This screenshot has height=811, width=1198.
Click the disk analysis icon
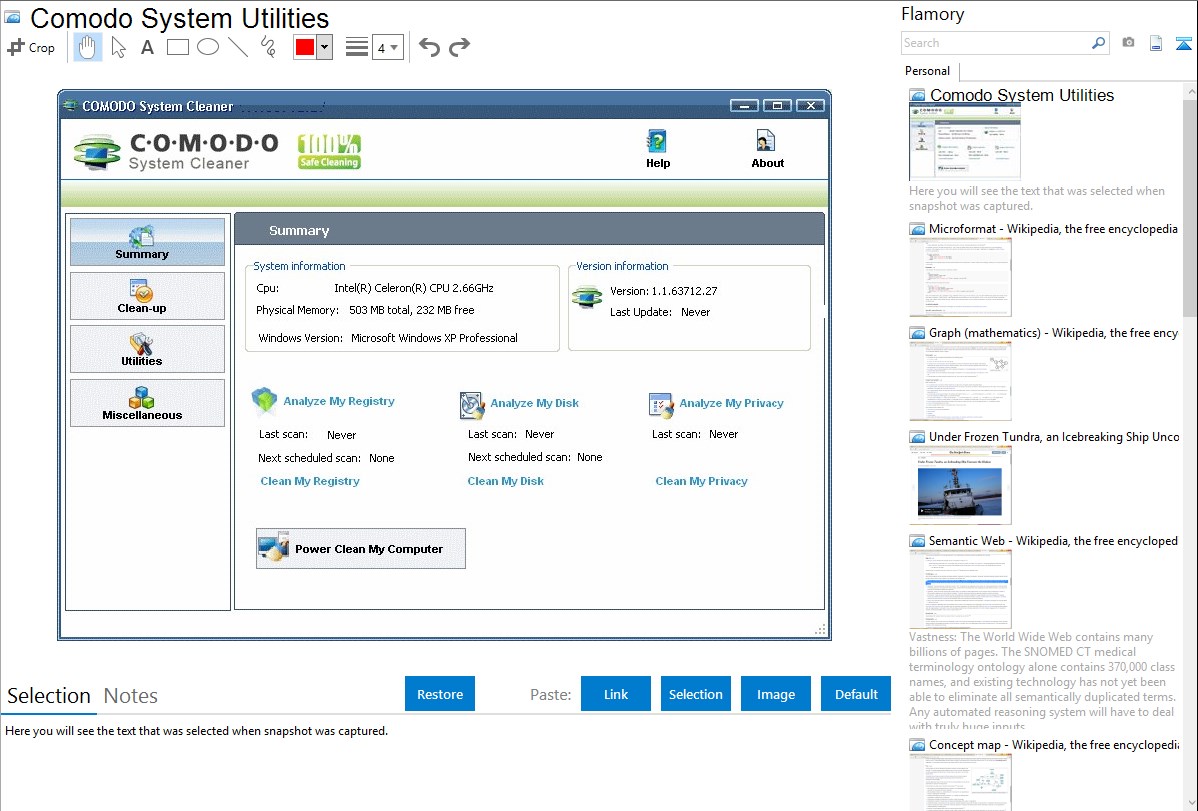pyautogui.click(x=471, y=405)
